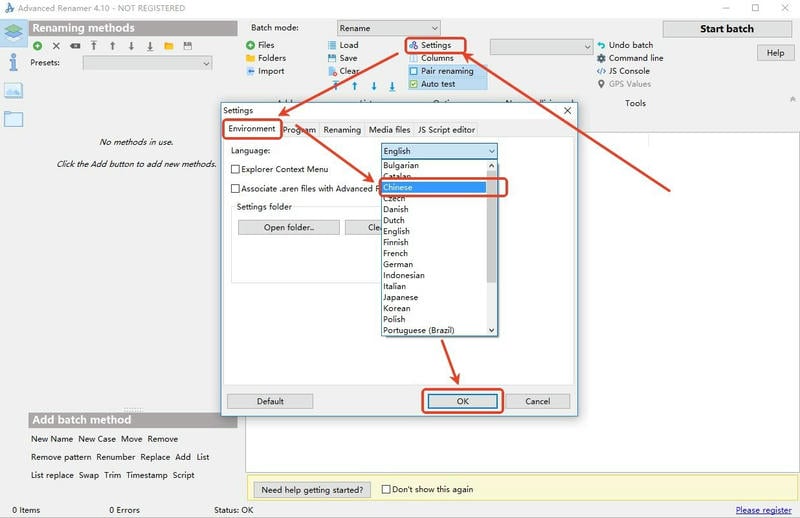Move list item up with blue arrow
Screen dimensions: 800x518
[355, 86]
